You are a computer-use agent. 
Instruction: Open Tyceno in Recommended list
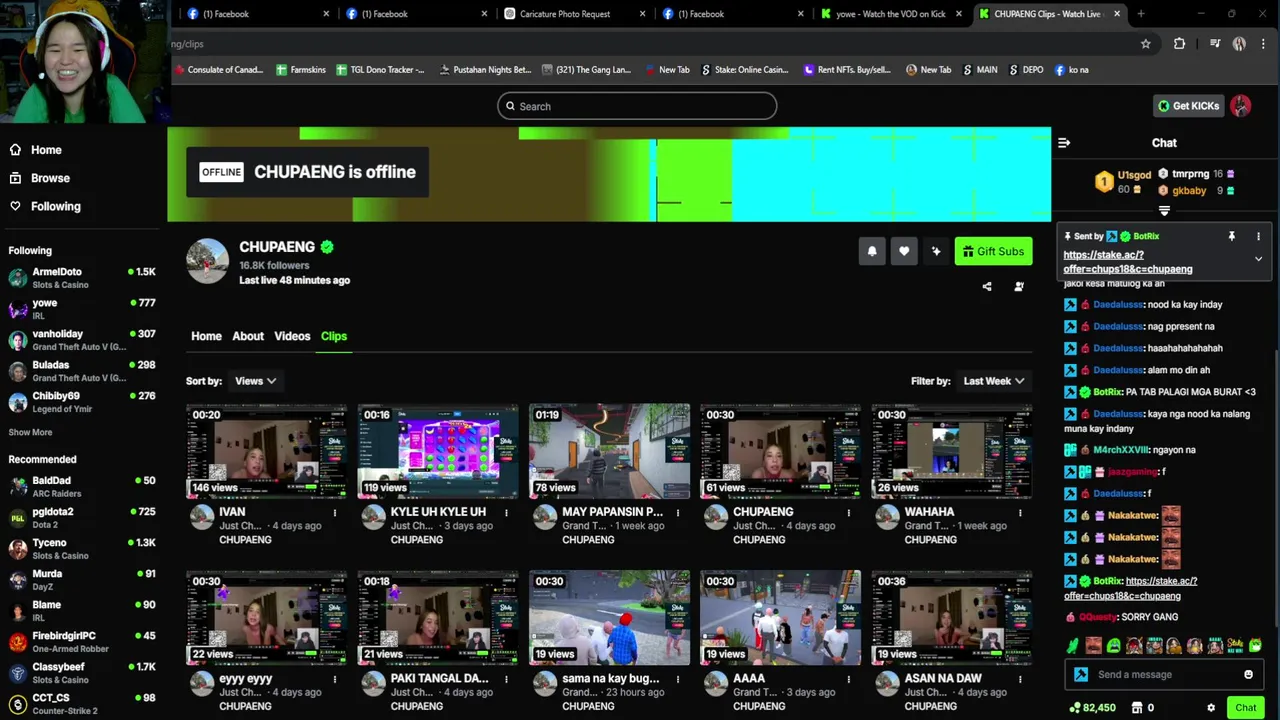coord(82,548)
